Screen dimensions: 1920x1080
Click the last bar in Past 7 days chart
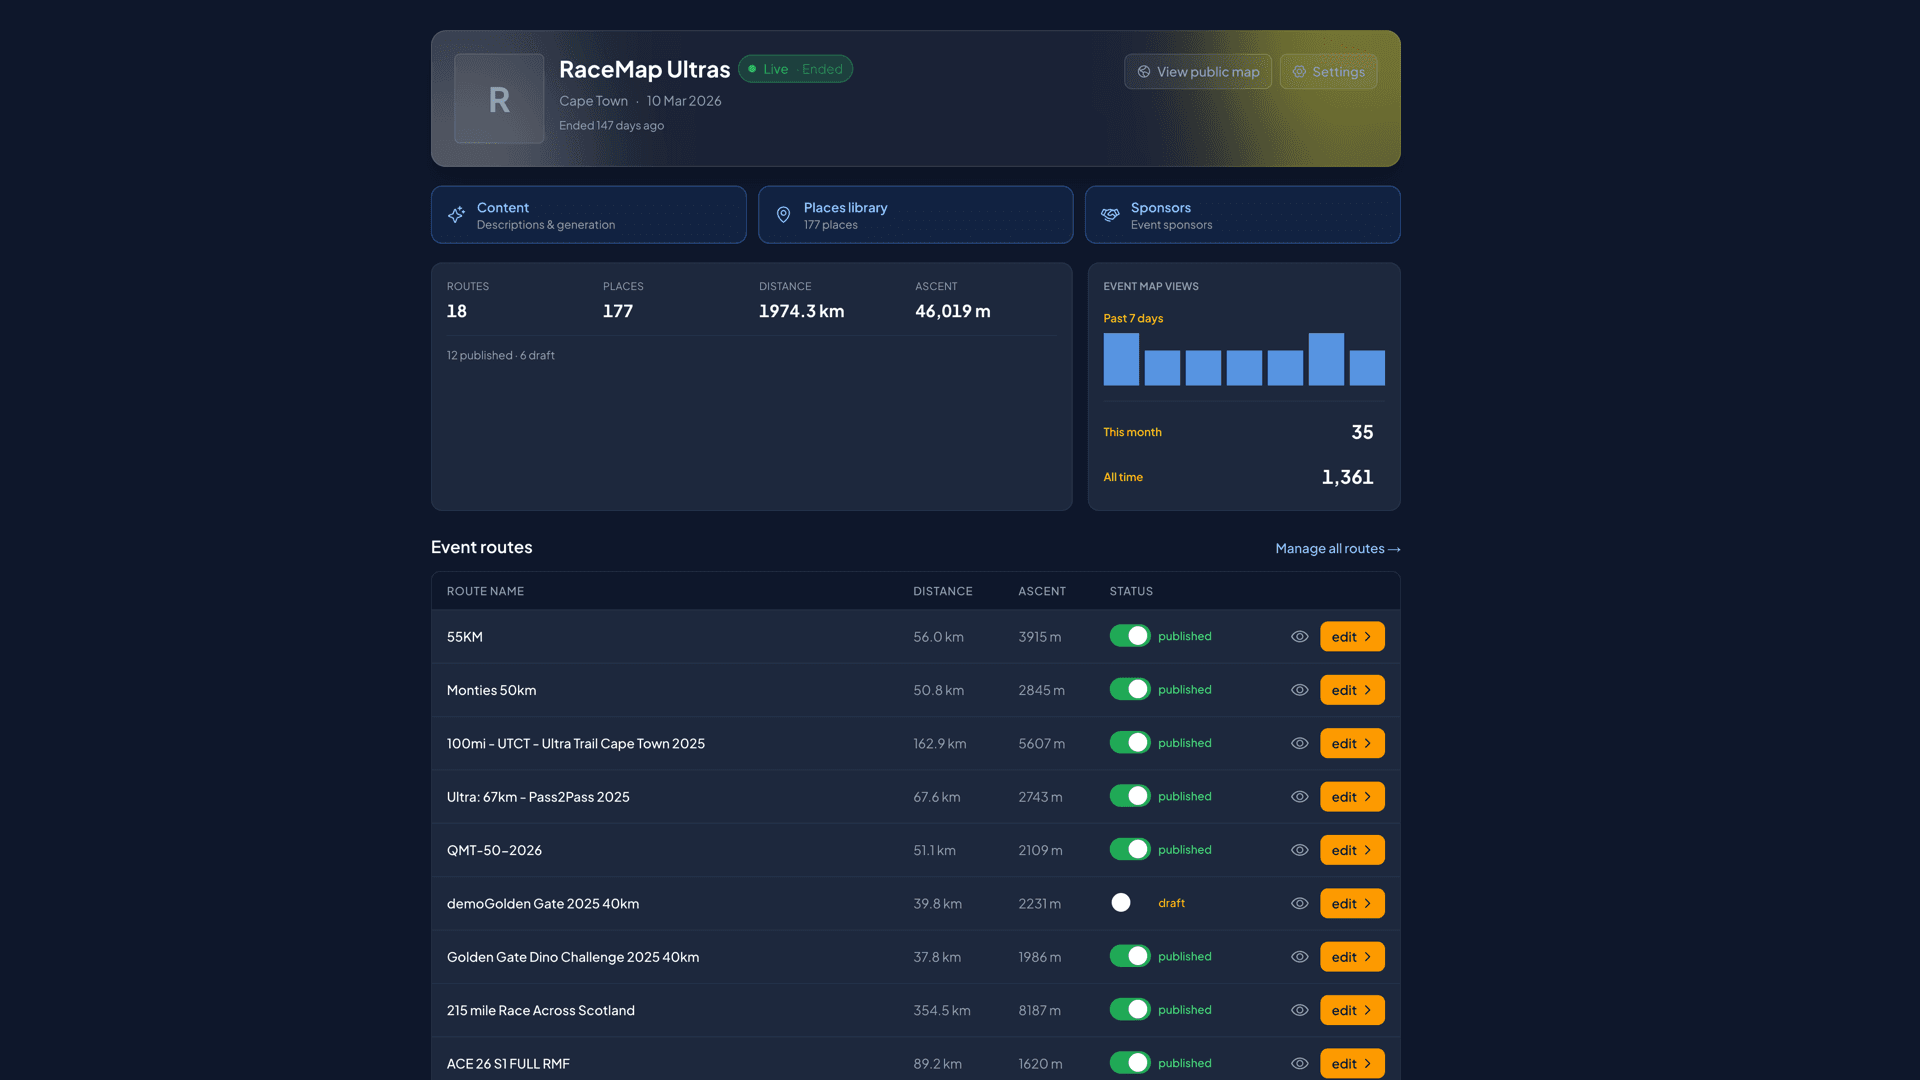point(1367,368)
